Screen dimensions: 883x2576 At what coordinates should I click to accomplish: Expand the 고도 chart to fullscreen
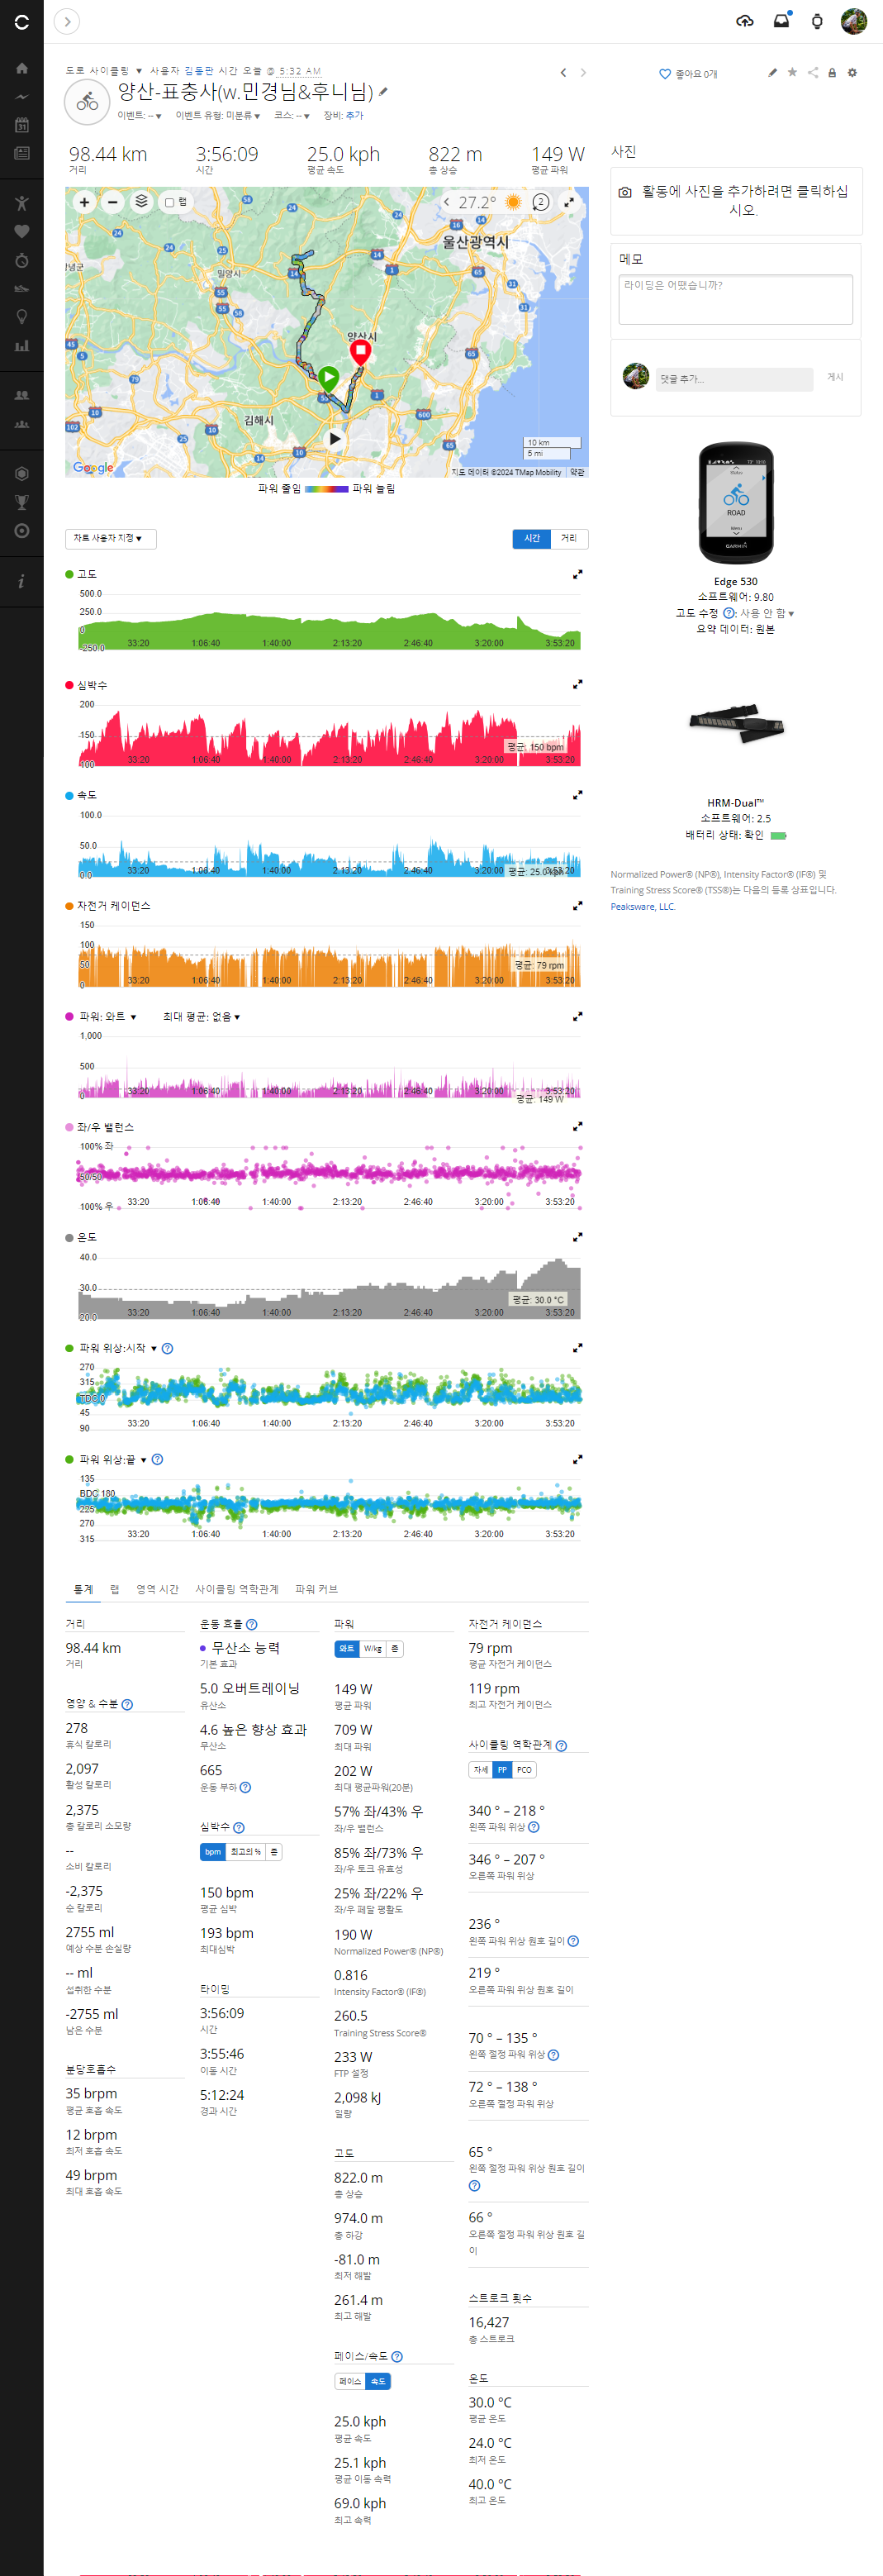577,575
